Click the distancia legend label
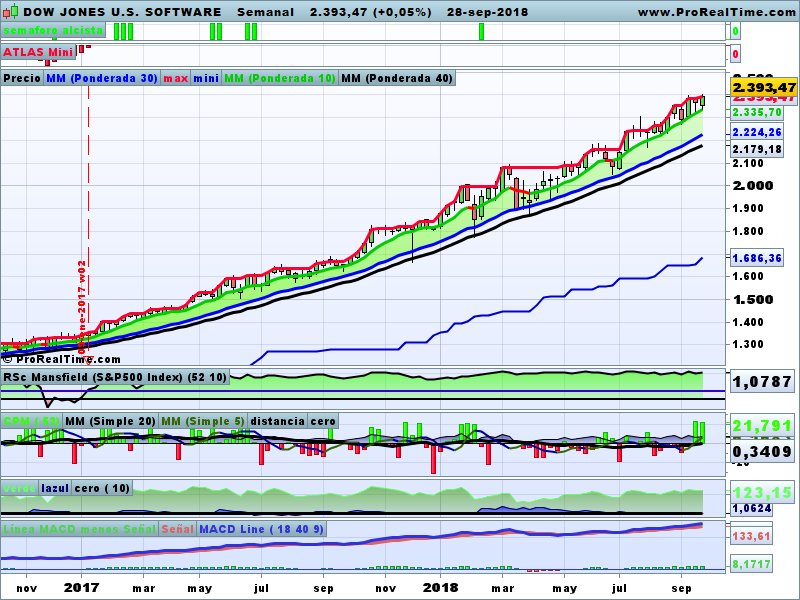 coord(278,421)
